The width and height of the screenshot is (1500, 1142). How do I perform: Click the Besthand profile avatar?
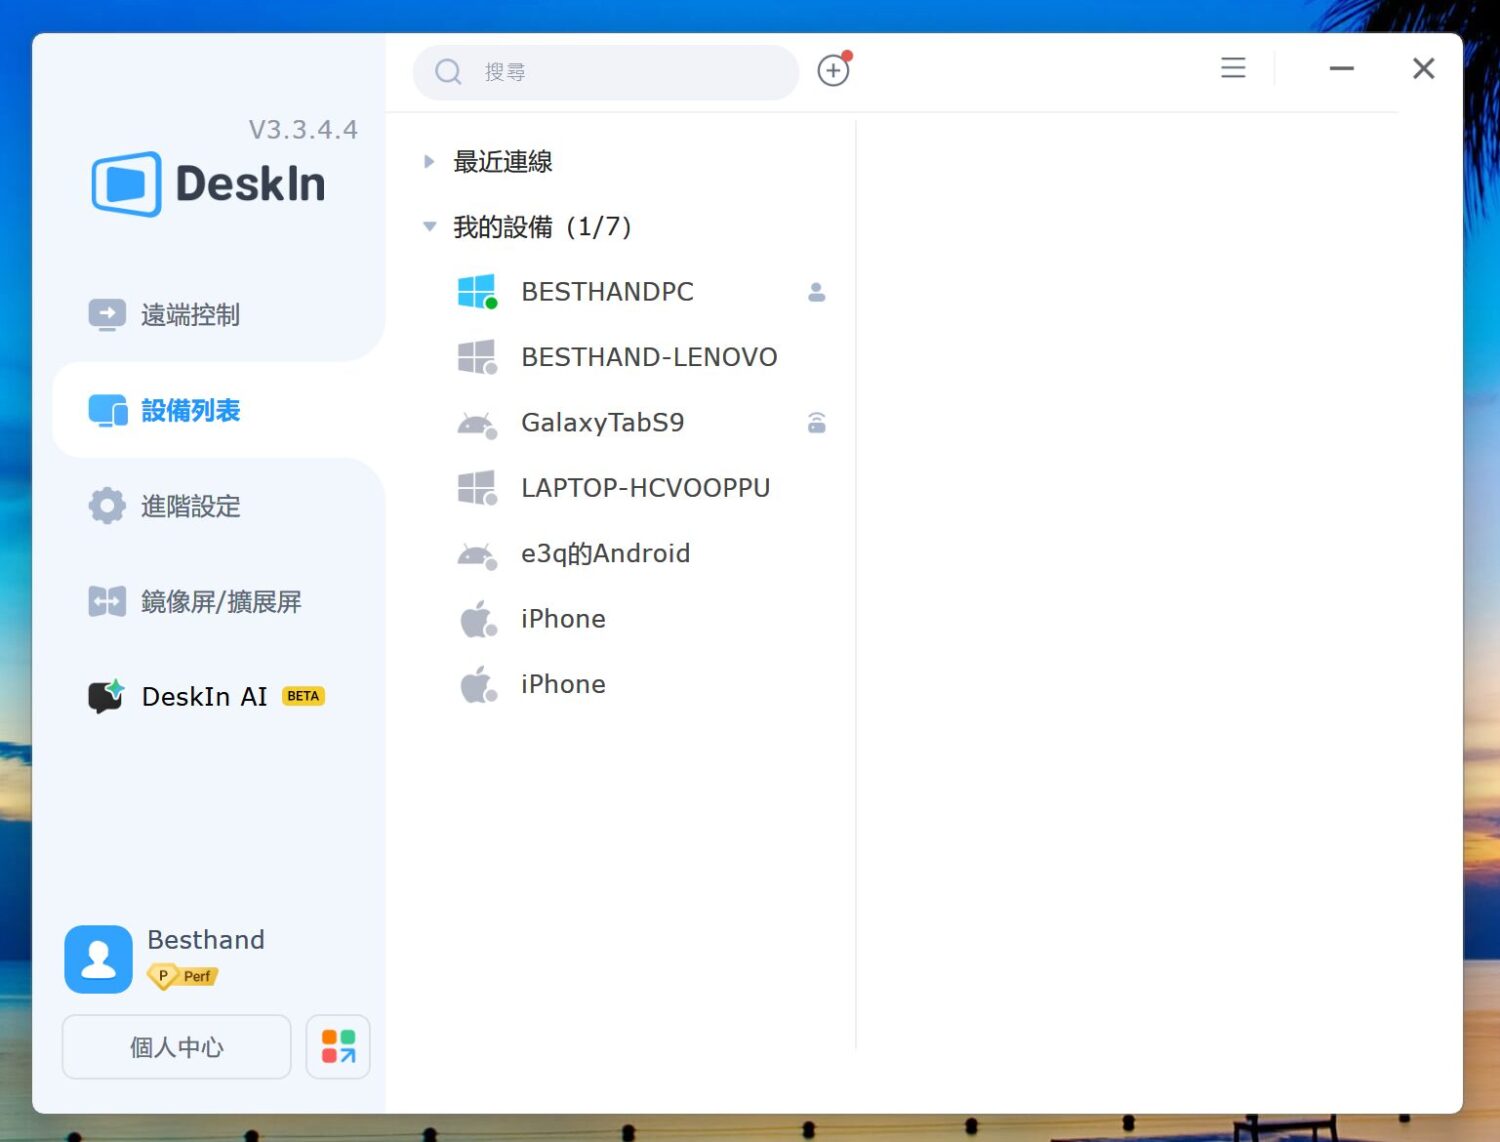tap(98, 959)
